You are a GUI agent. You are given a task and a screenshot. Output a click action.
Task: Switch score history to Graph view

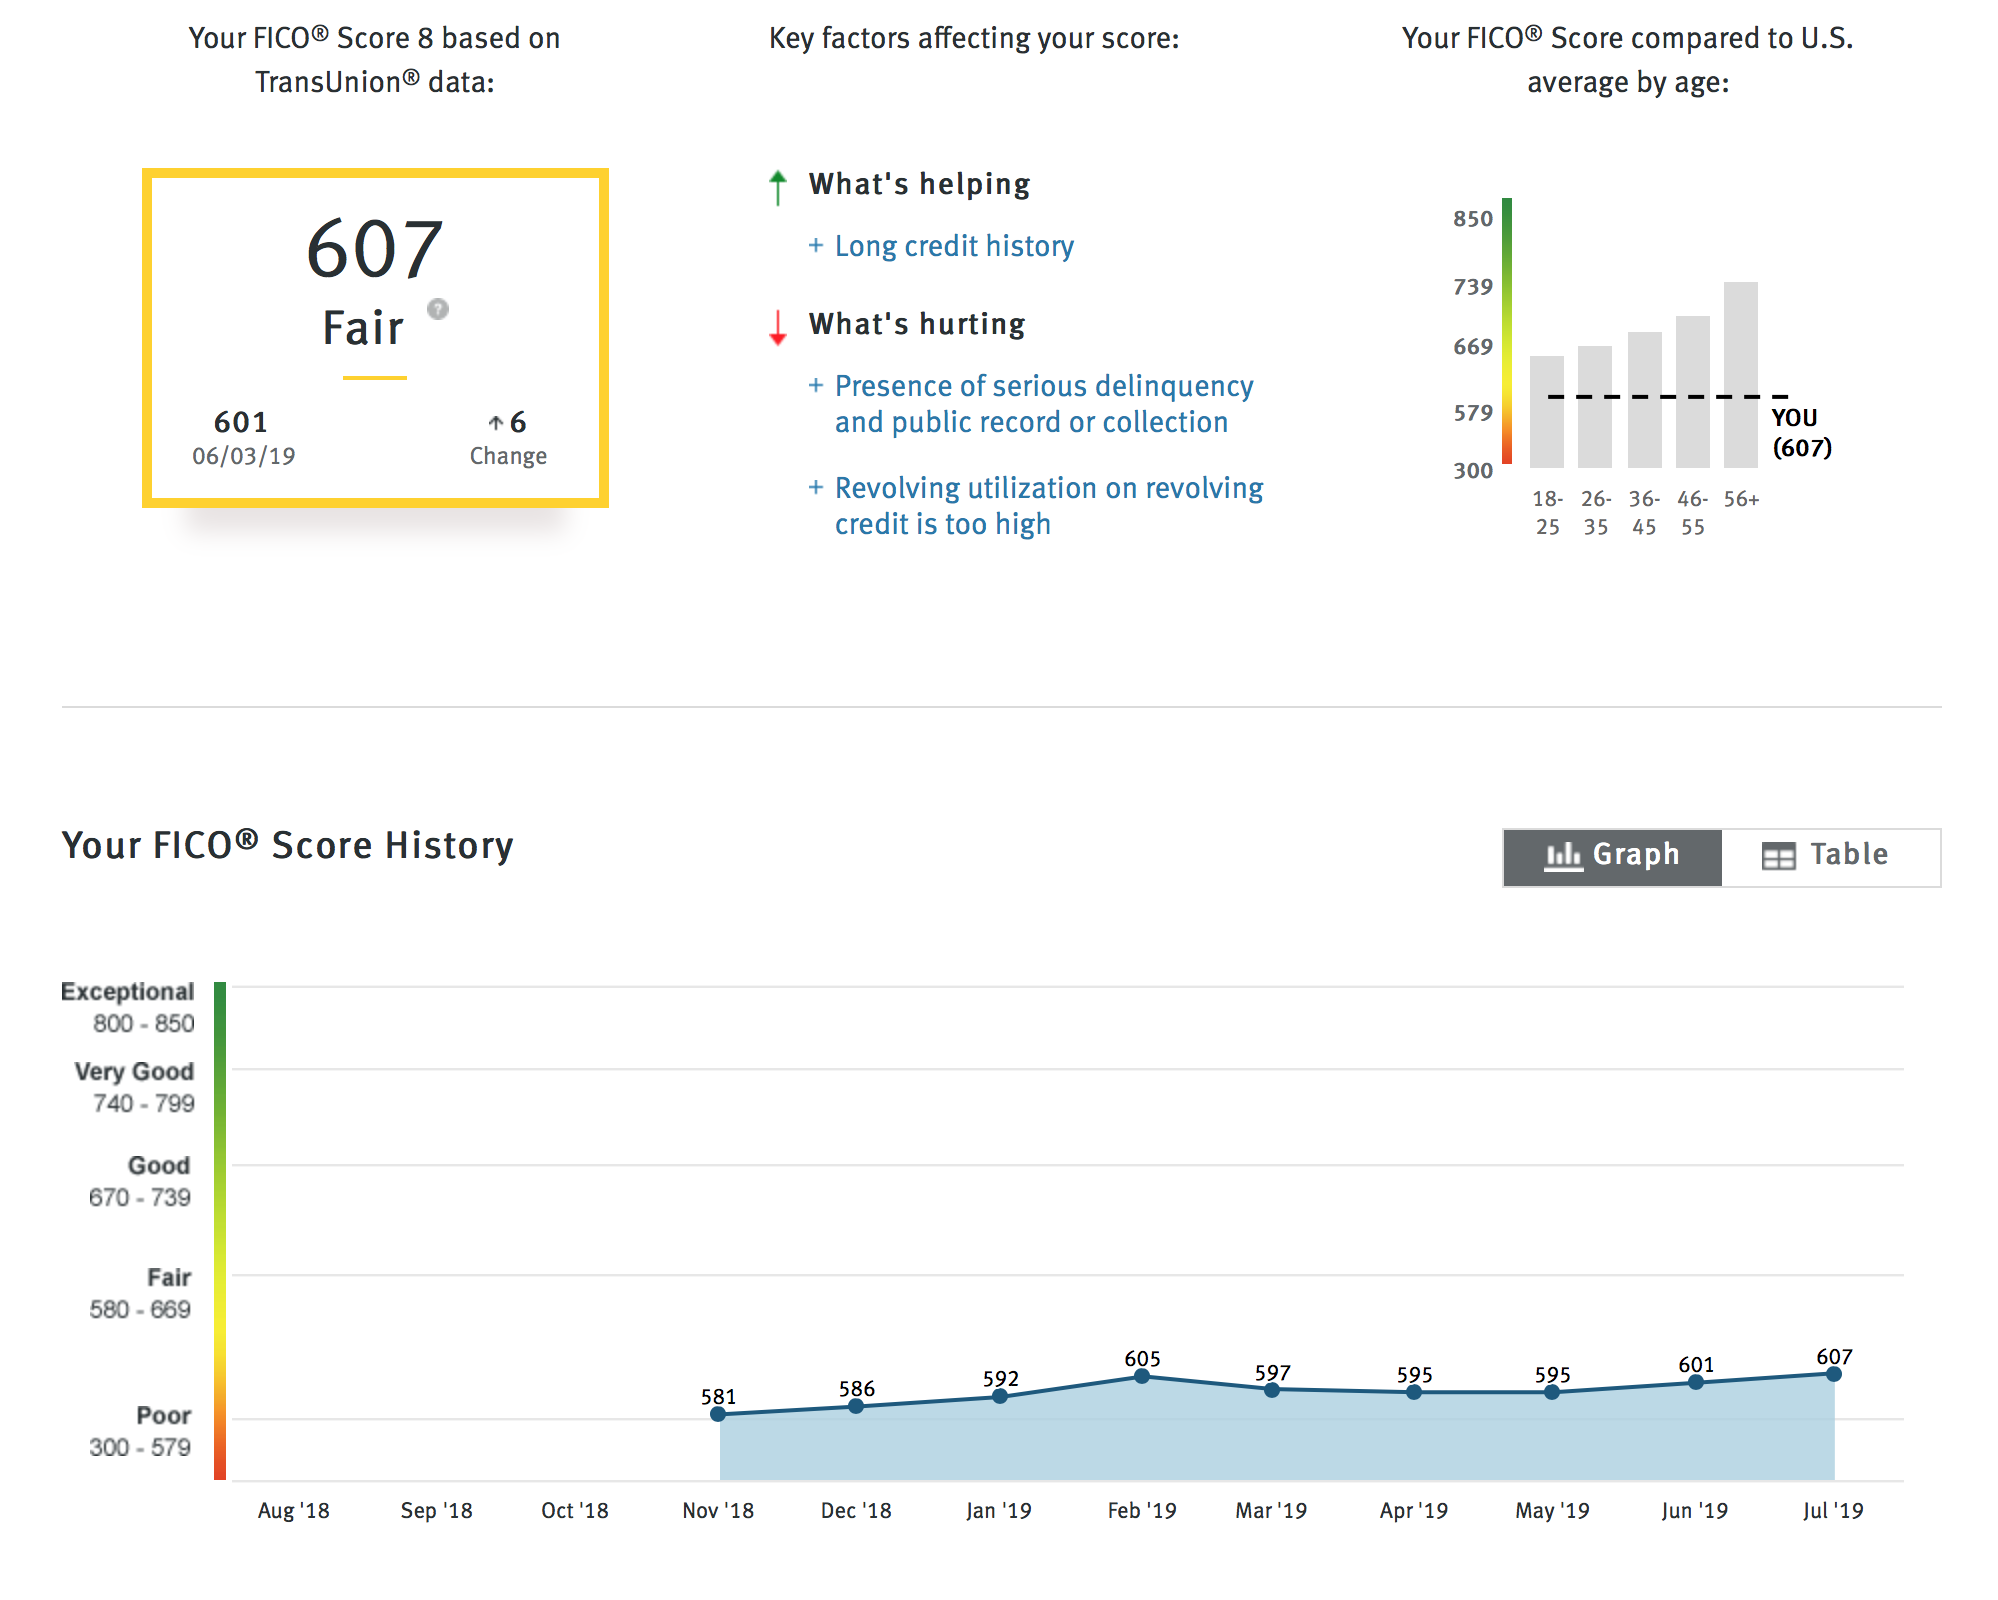[x=1612, y=857]
